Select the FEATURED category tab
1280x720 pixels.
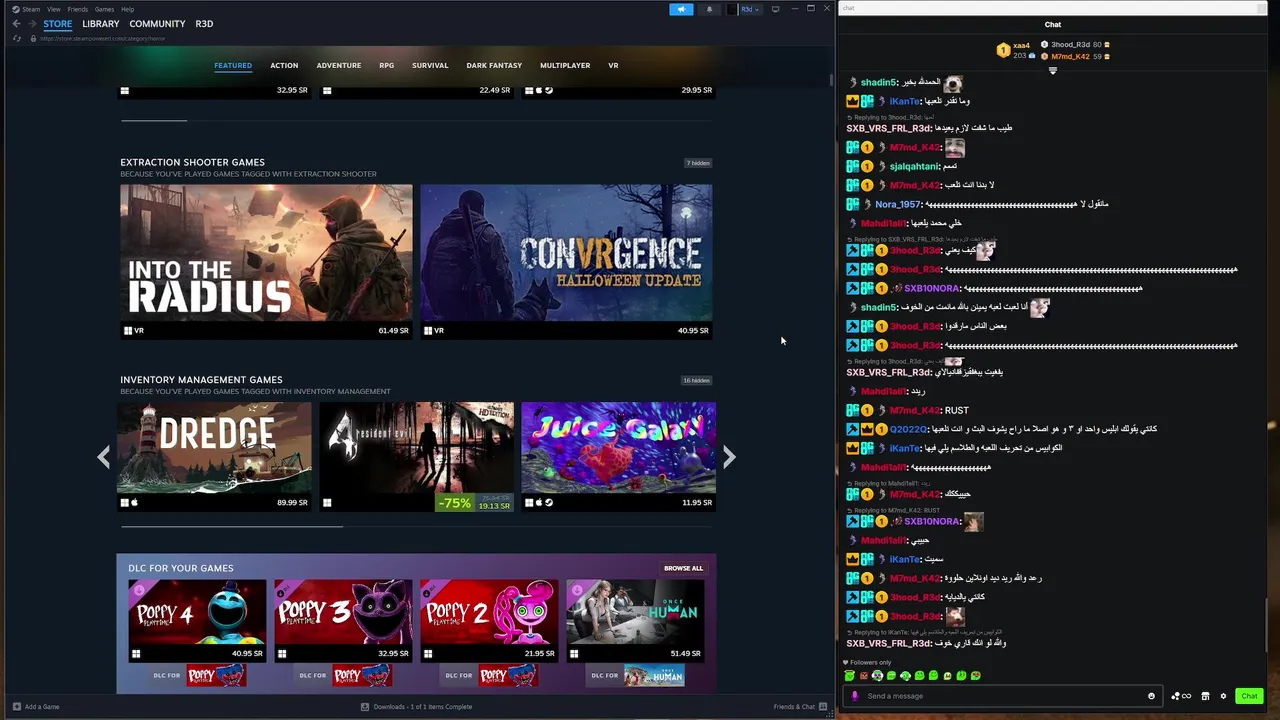point(233,66)
